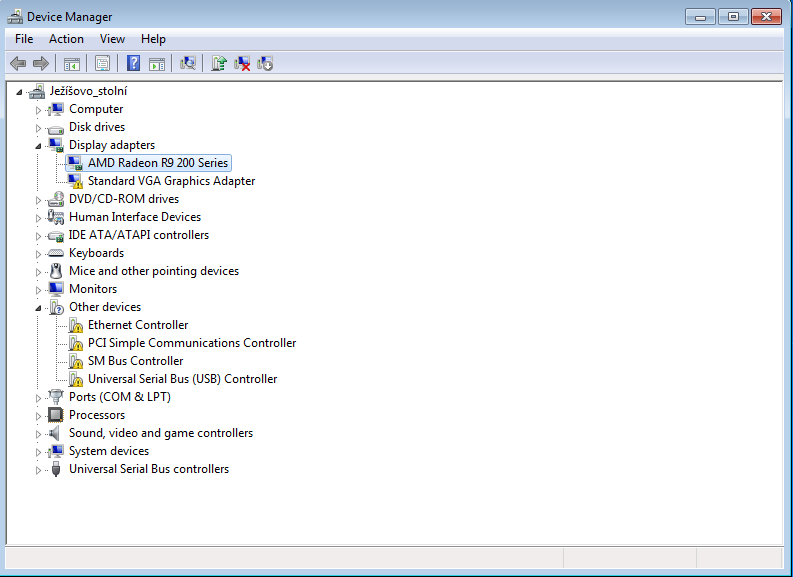Open the Action menu

(x=66, y=39)
